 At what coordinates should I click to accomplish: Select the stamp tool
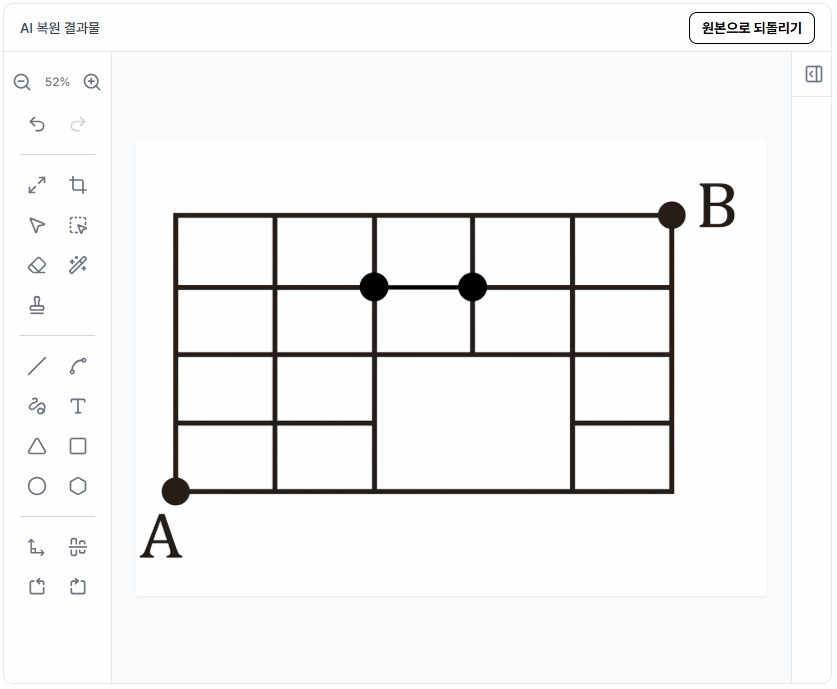pos(37,305)
